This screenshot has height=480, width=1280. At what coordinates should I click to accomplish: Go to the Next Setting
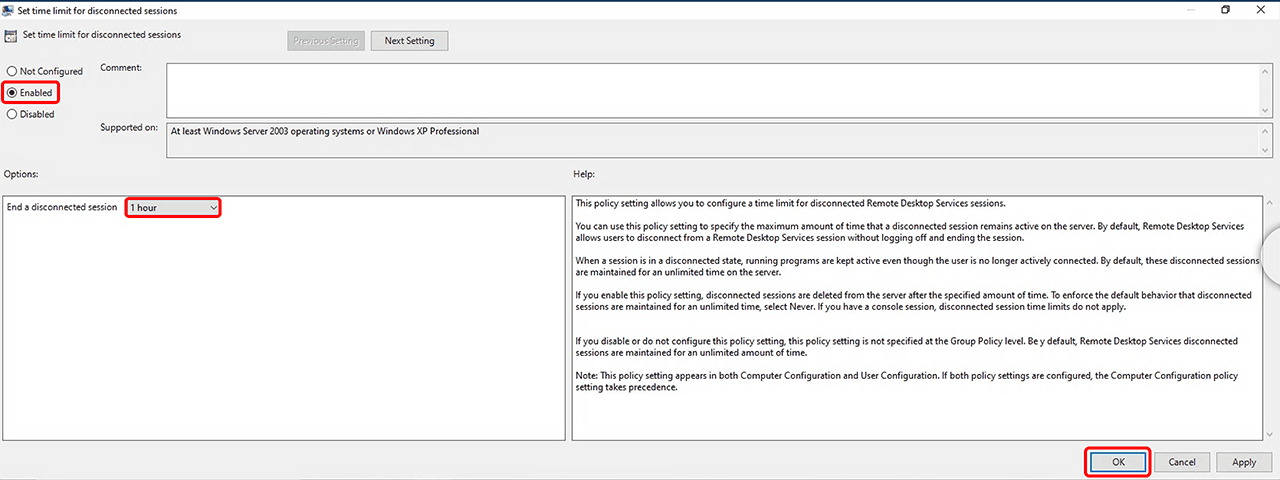409,41
